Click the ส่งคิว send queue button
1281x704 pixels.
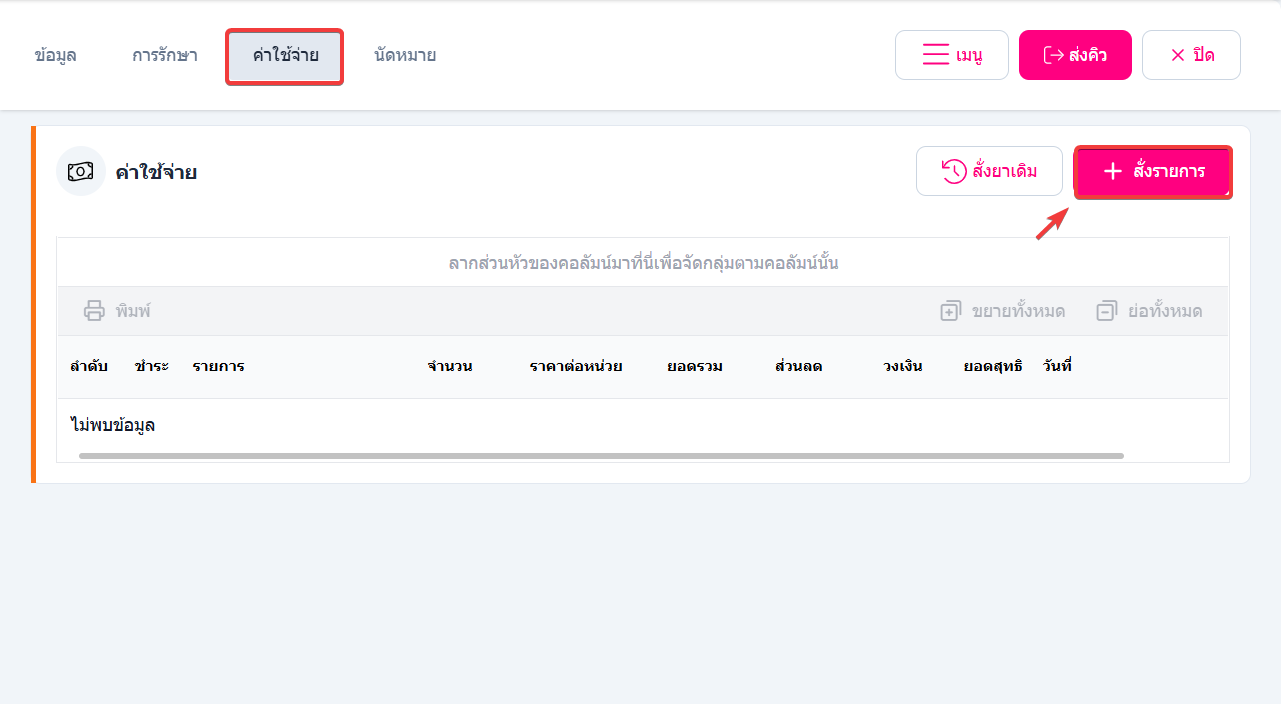pos(1075,55)
